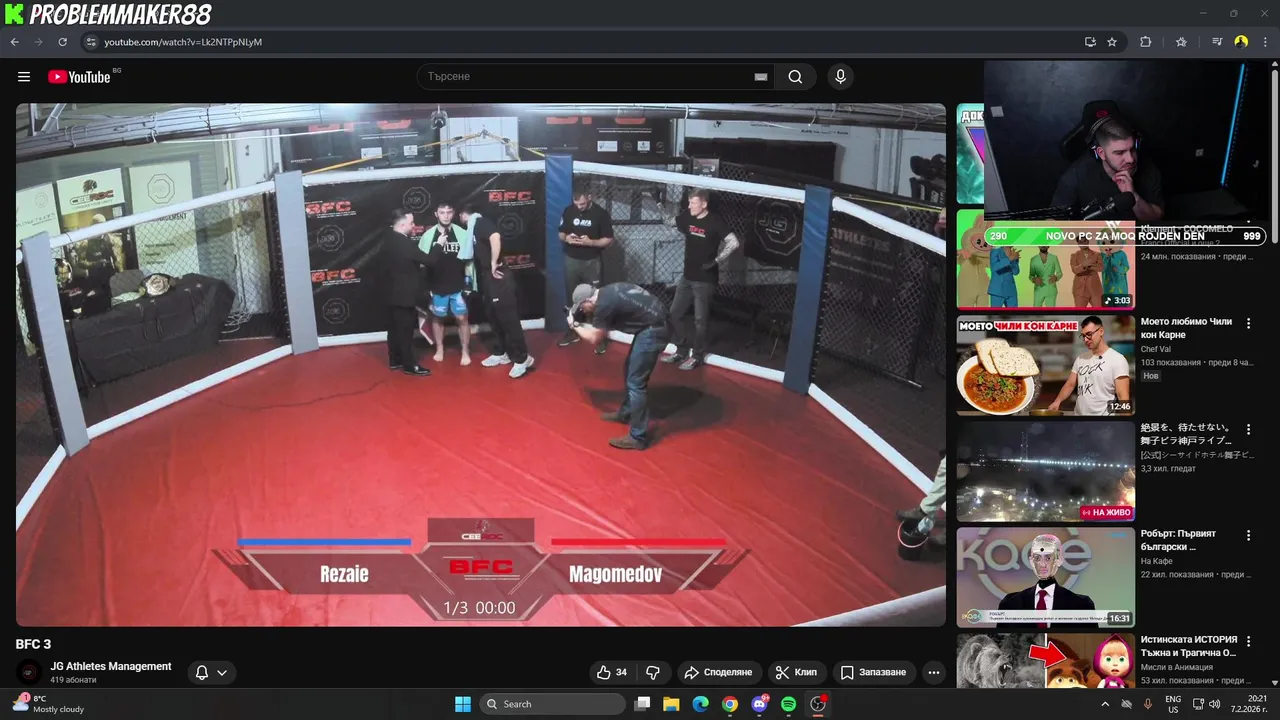Open the Chrome media control icon
Image resolution: width=1280 pixels, height=720 pixels.
1217,42
